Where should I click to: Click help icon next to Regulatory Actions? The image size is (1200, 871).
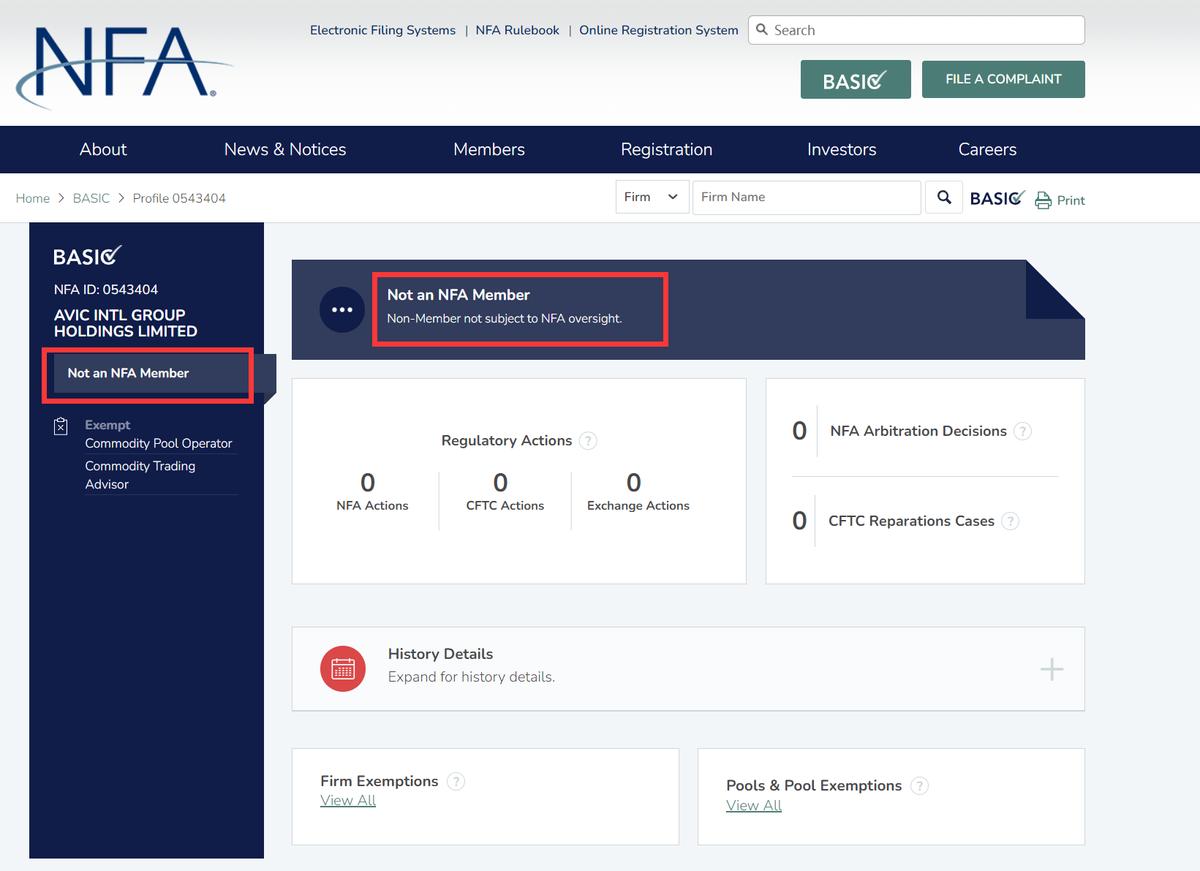(588, 441)
